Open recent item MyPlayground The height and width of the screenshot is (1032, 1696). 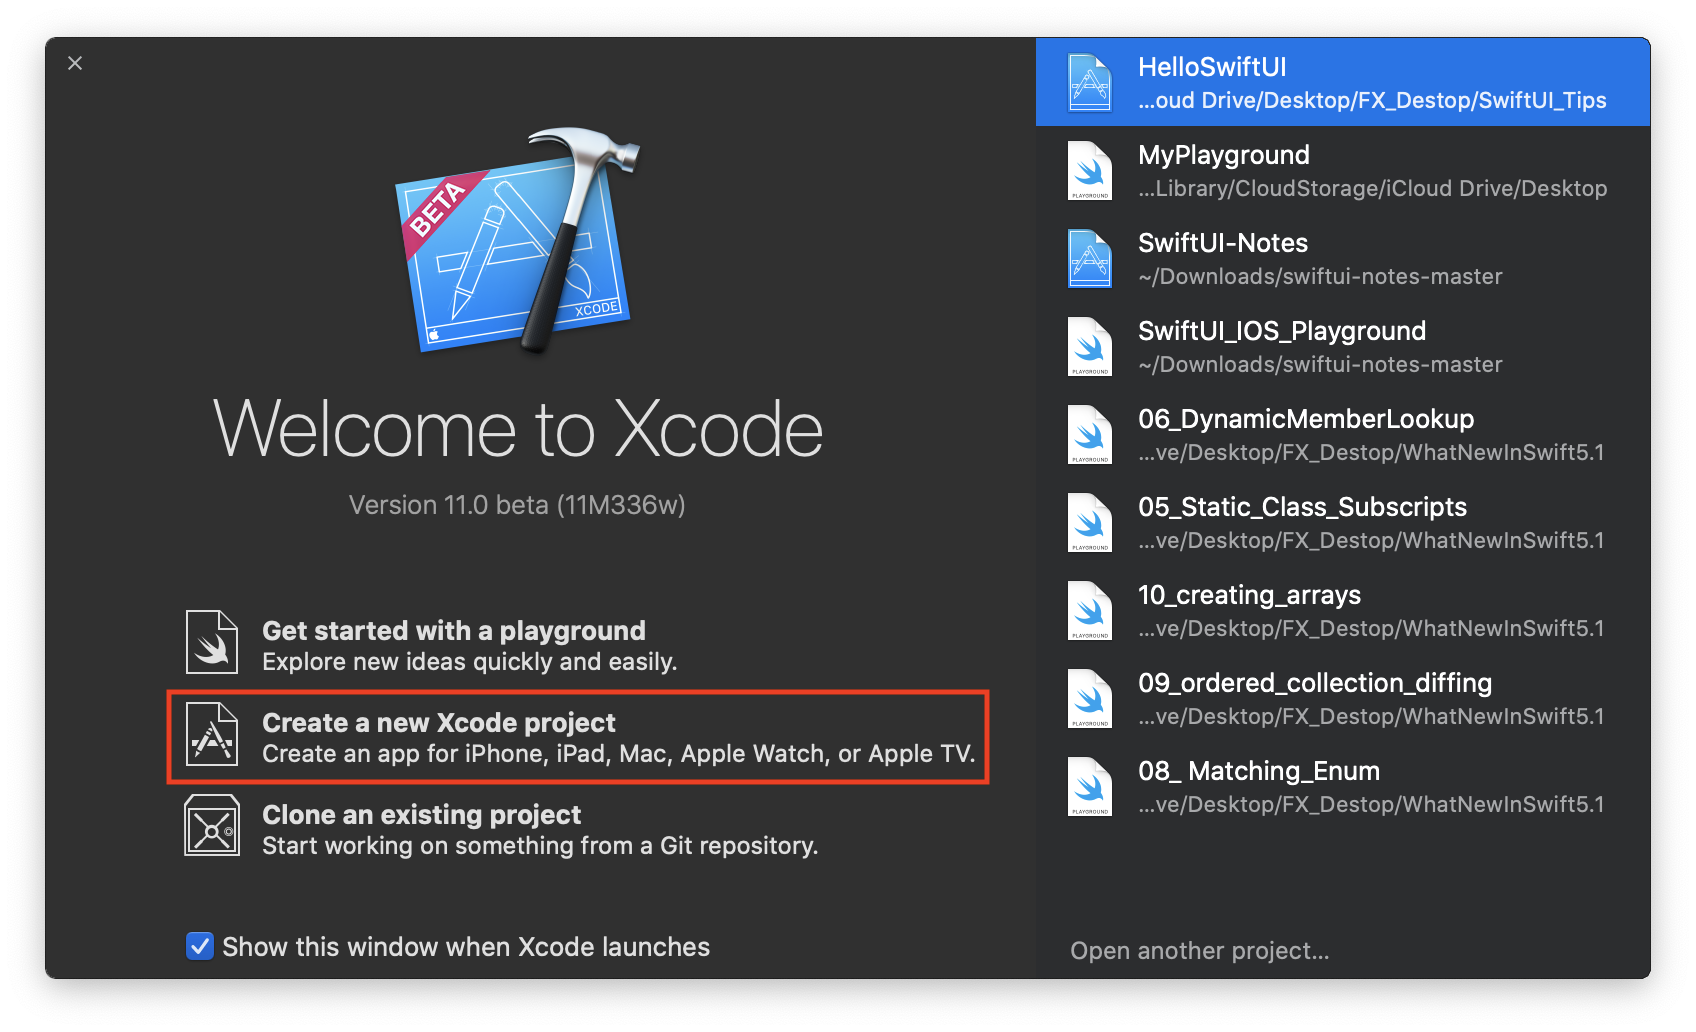pyautogui.click(x=1343, y=170)
